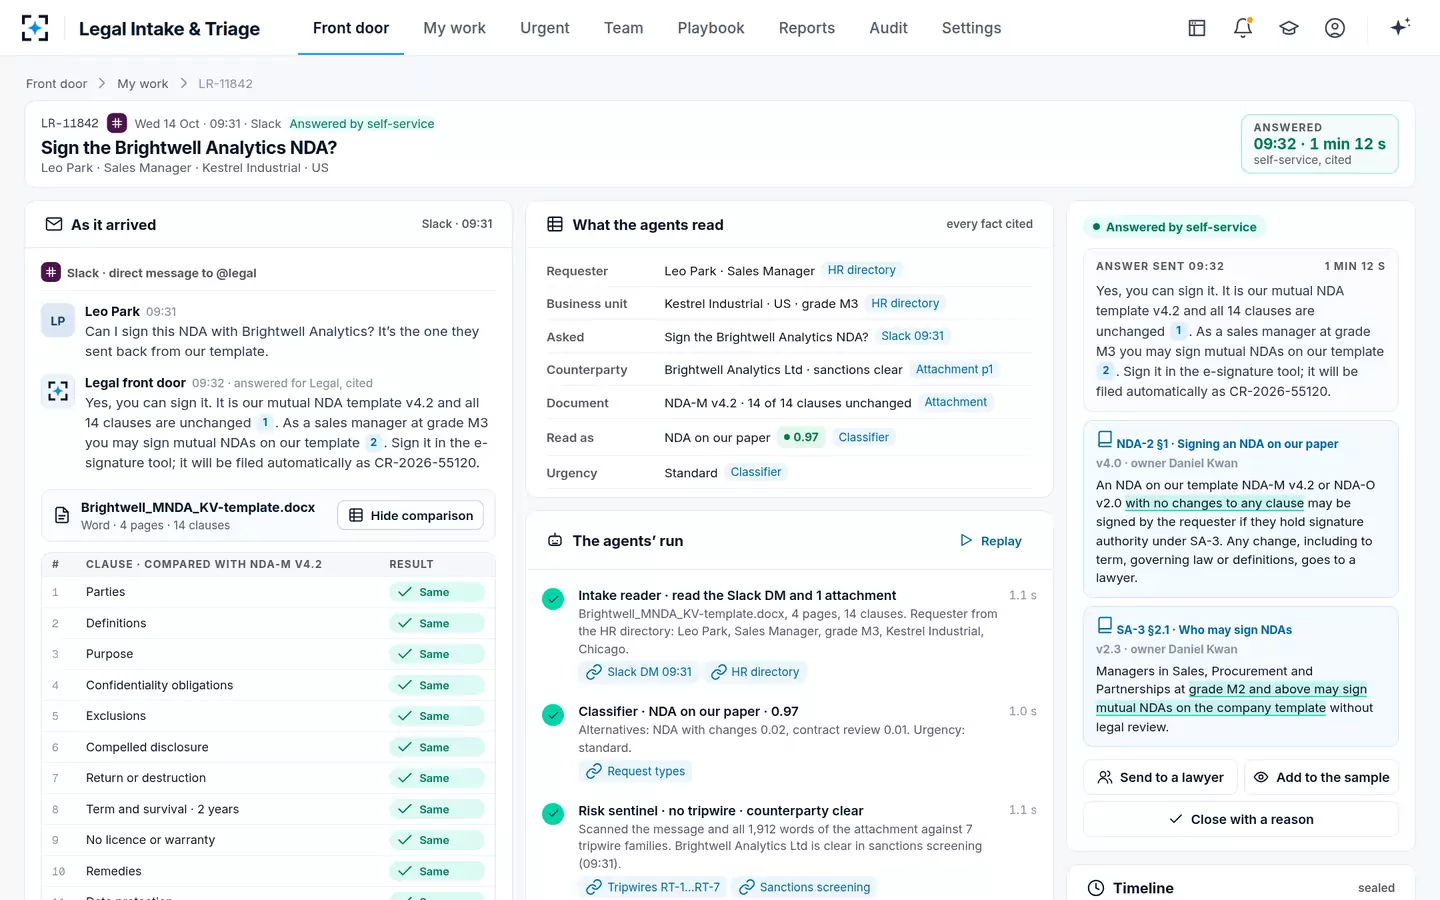Click the clock icon beside Timeline
This screenshot has width=1440, height=900.
pos(1096,888)
